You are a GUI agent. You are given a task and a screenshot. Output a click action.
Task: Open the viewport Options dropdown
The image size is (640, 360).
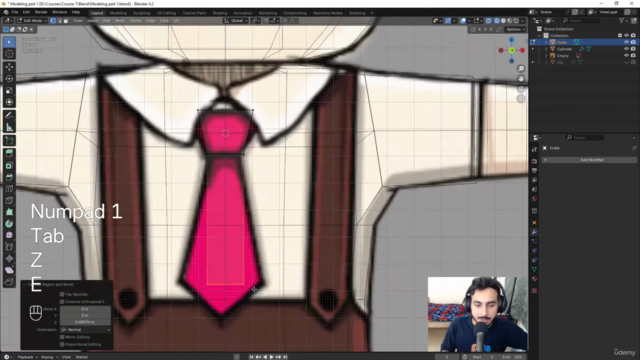(515, 29)
